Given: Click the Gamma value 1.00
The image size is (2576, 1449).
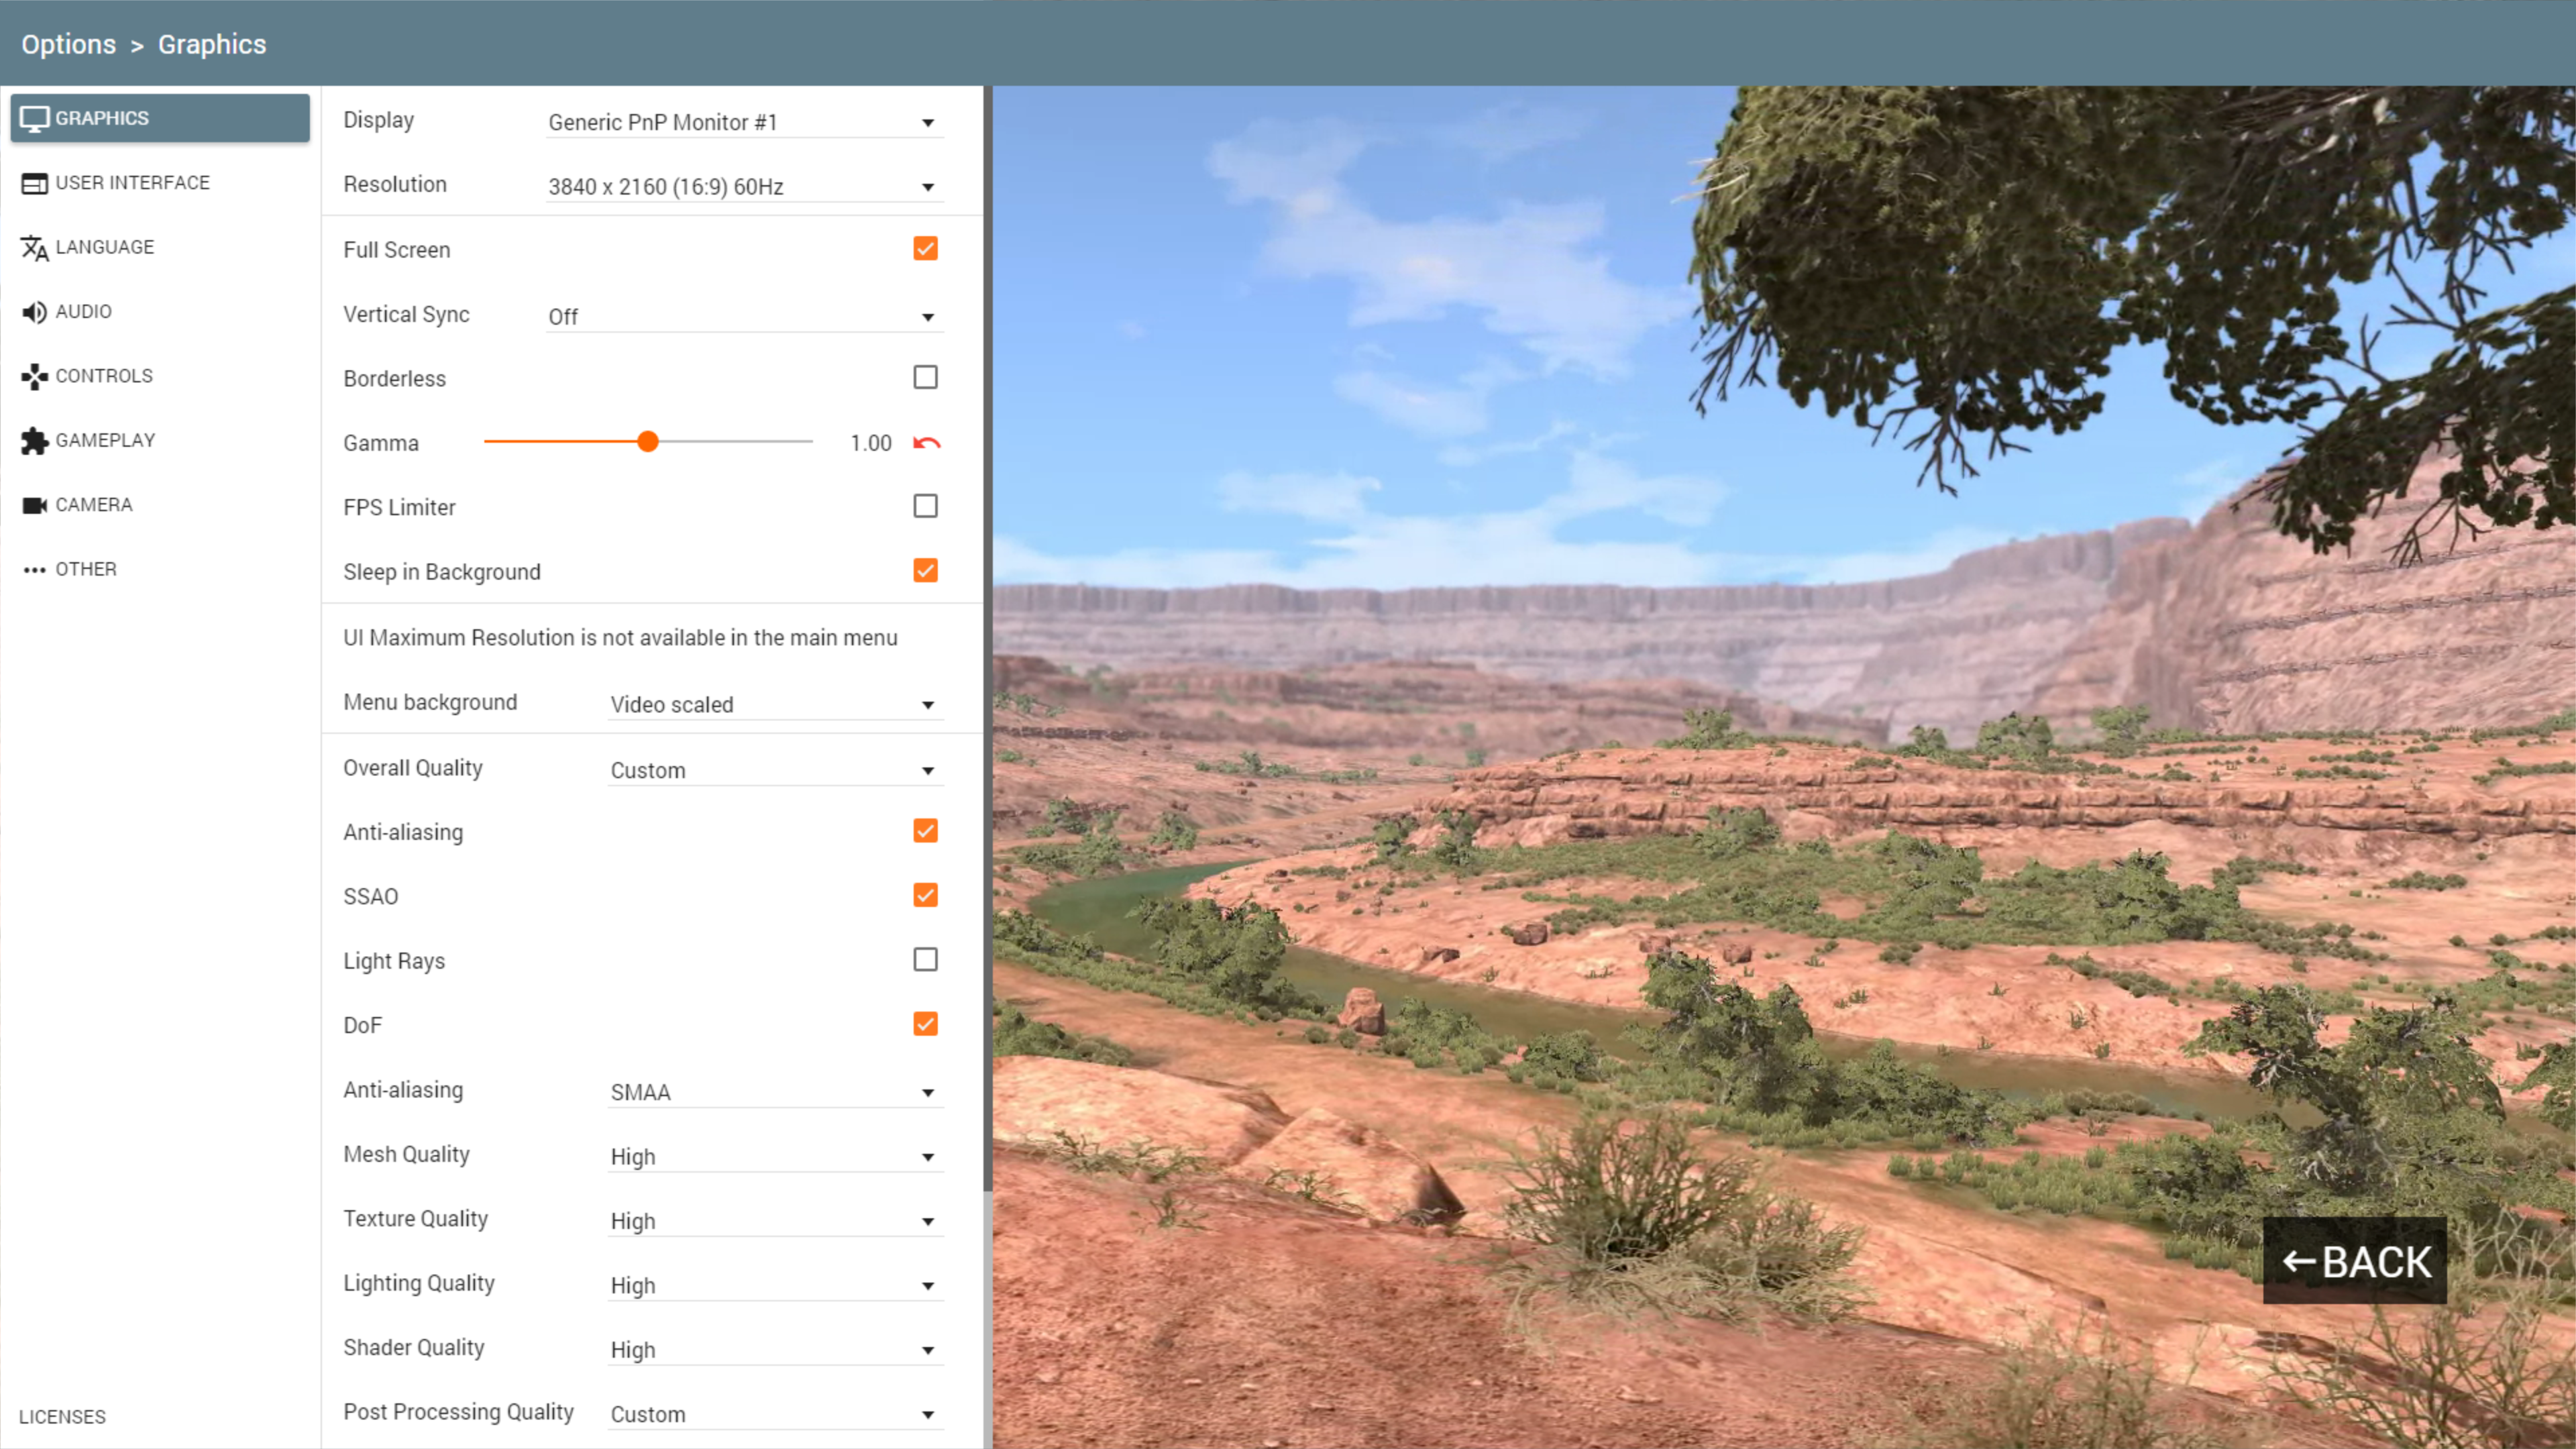Looking at the screenshot, I should click(871, 443).
